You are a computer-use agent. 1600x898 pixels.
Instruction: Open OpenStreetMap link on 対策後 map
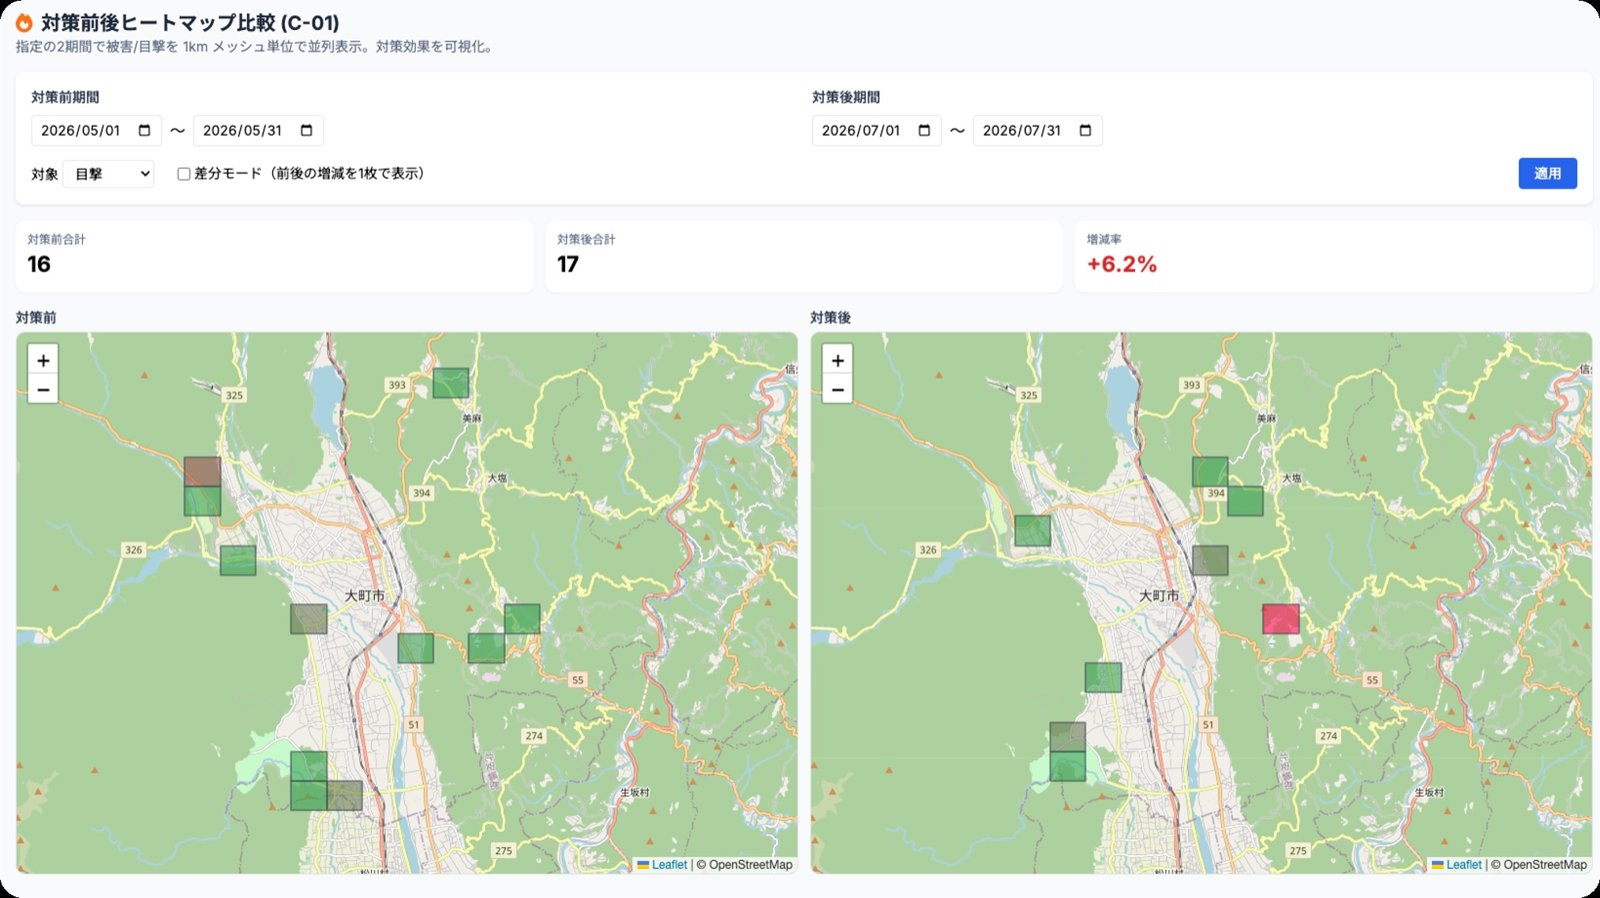coord(1545,865)
